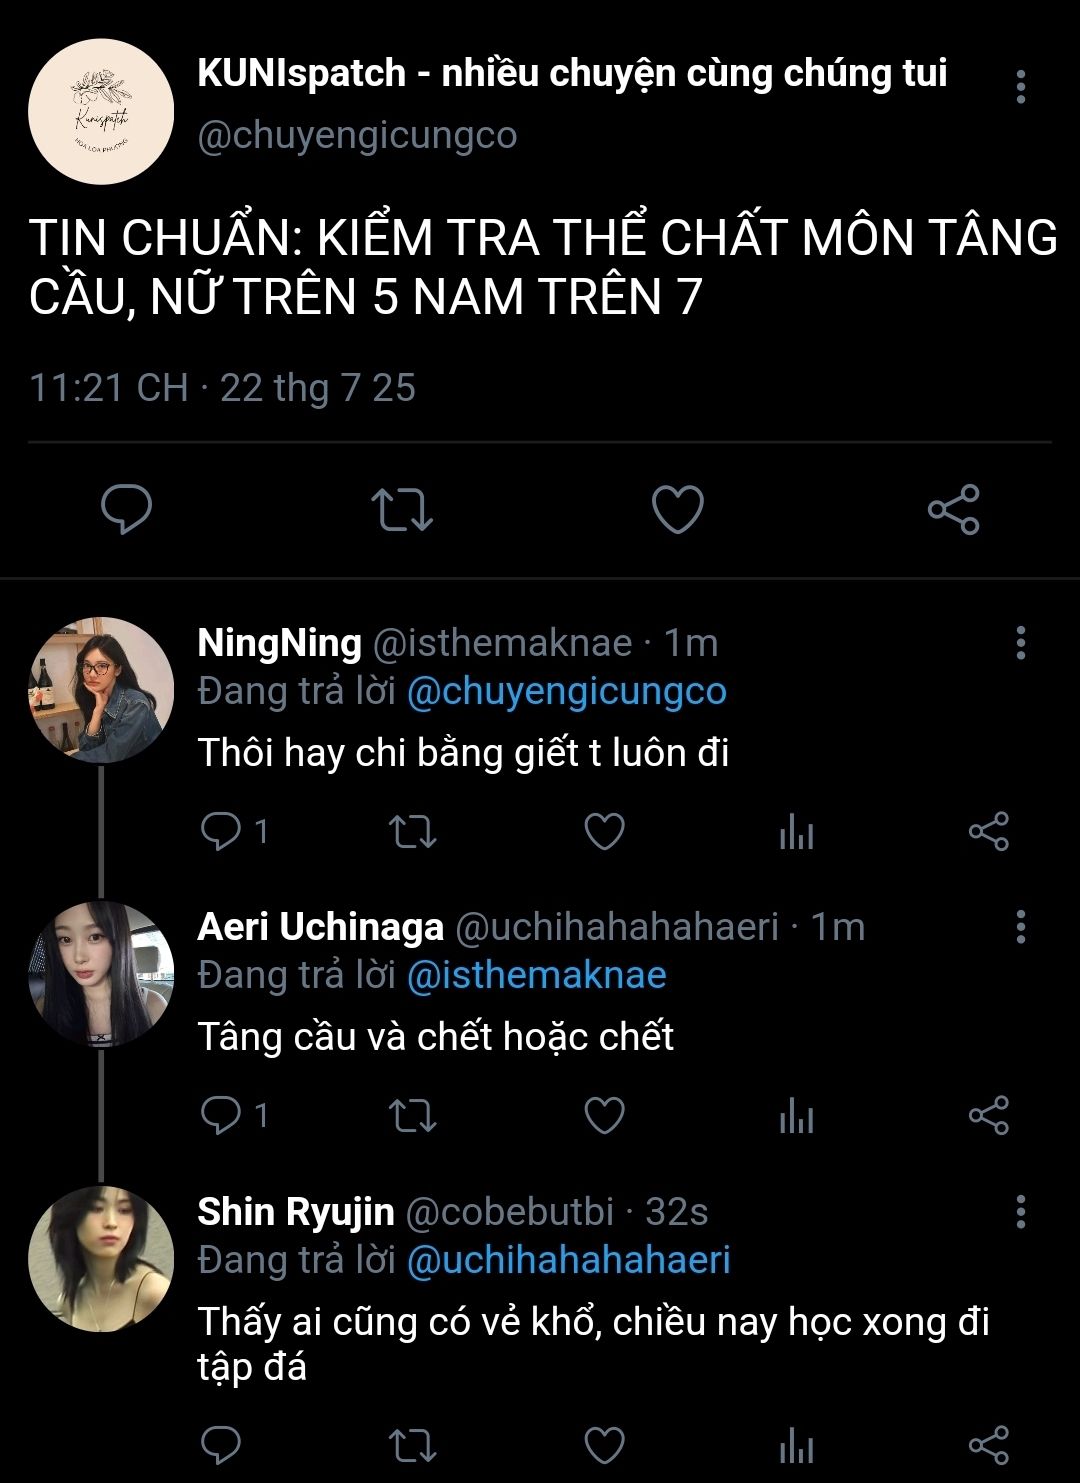Open more options on NingNing's reply

(x=1020, y=643)
